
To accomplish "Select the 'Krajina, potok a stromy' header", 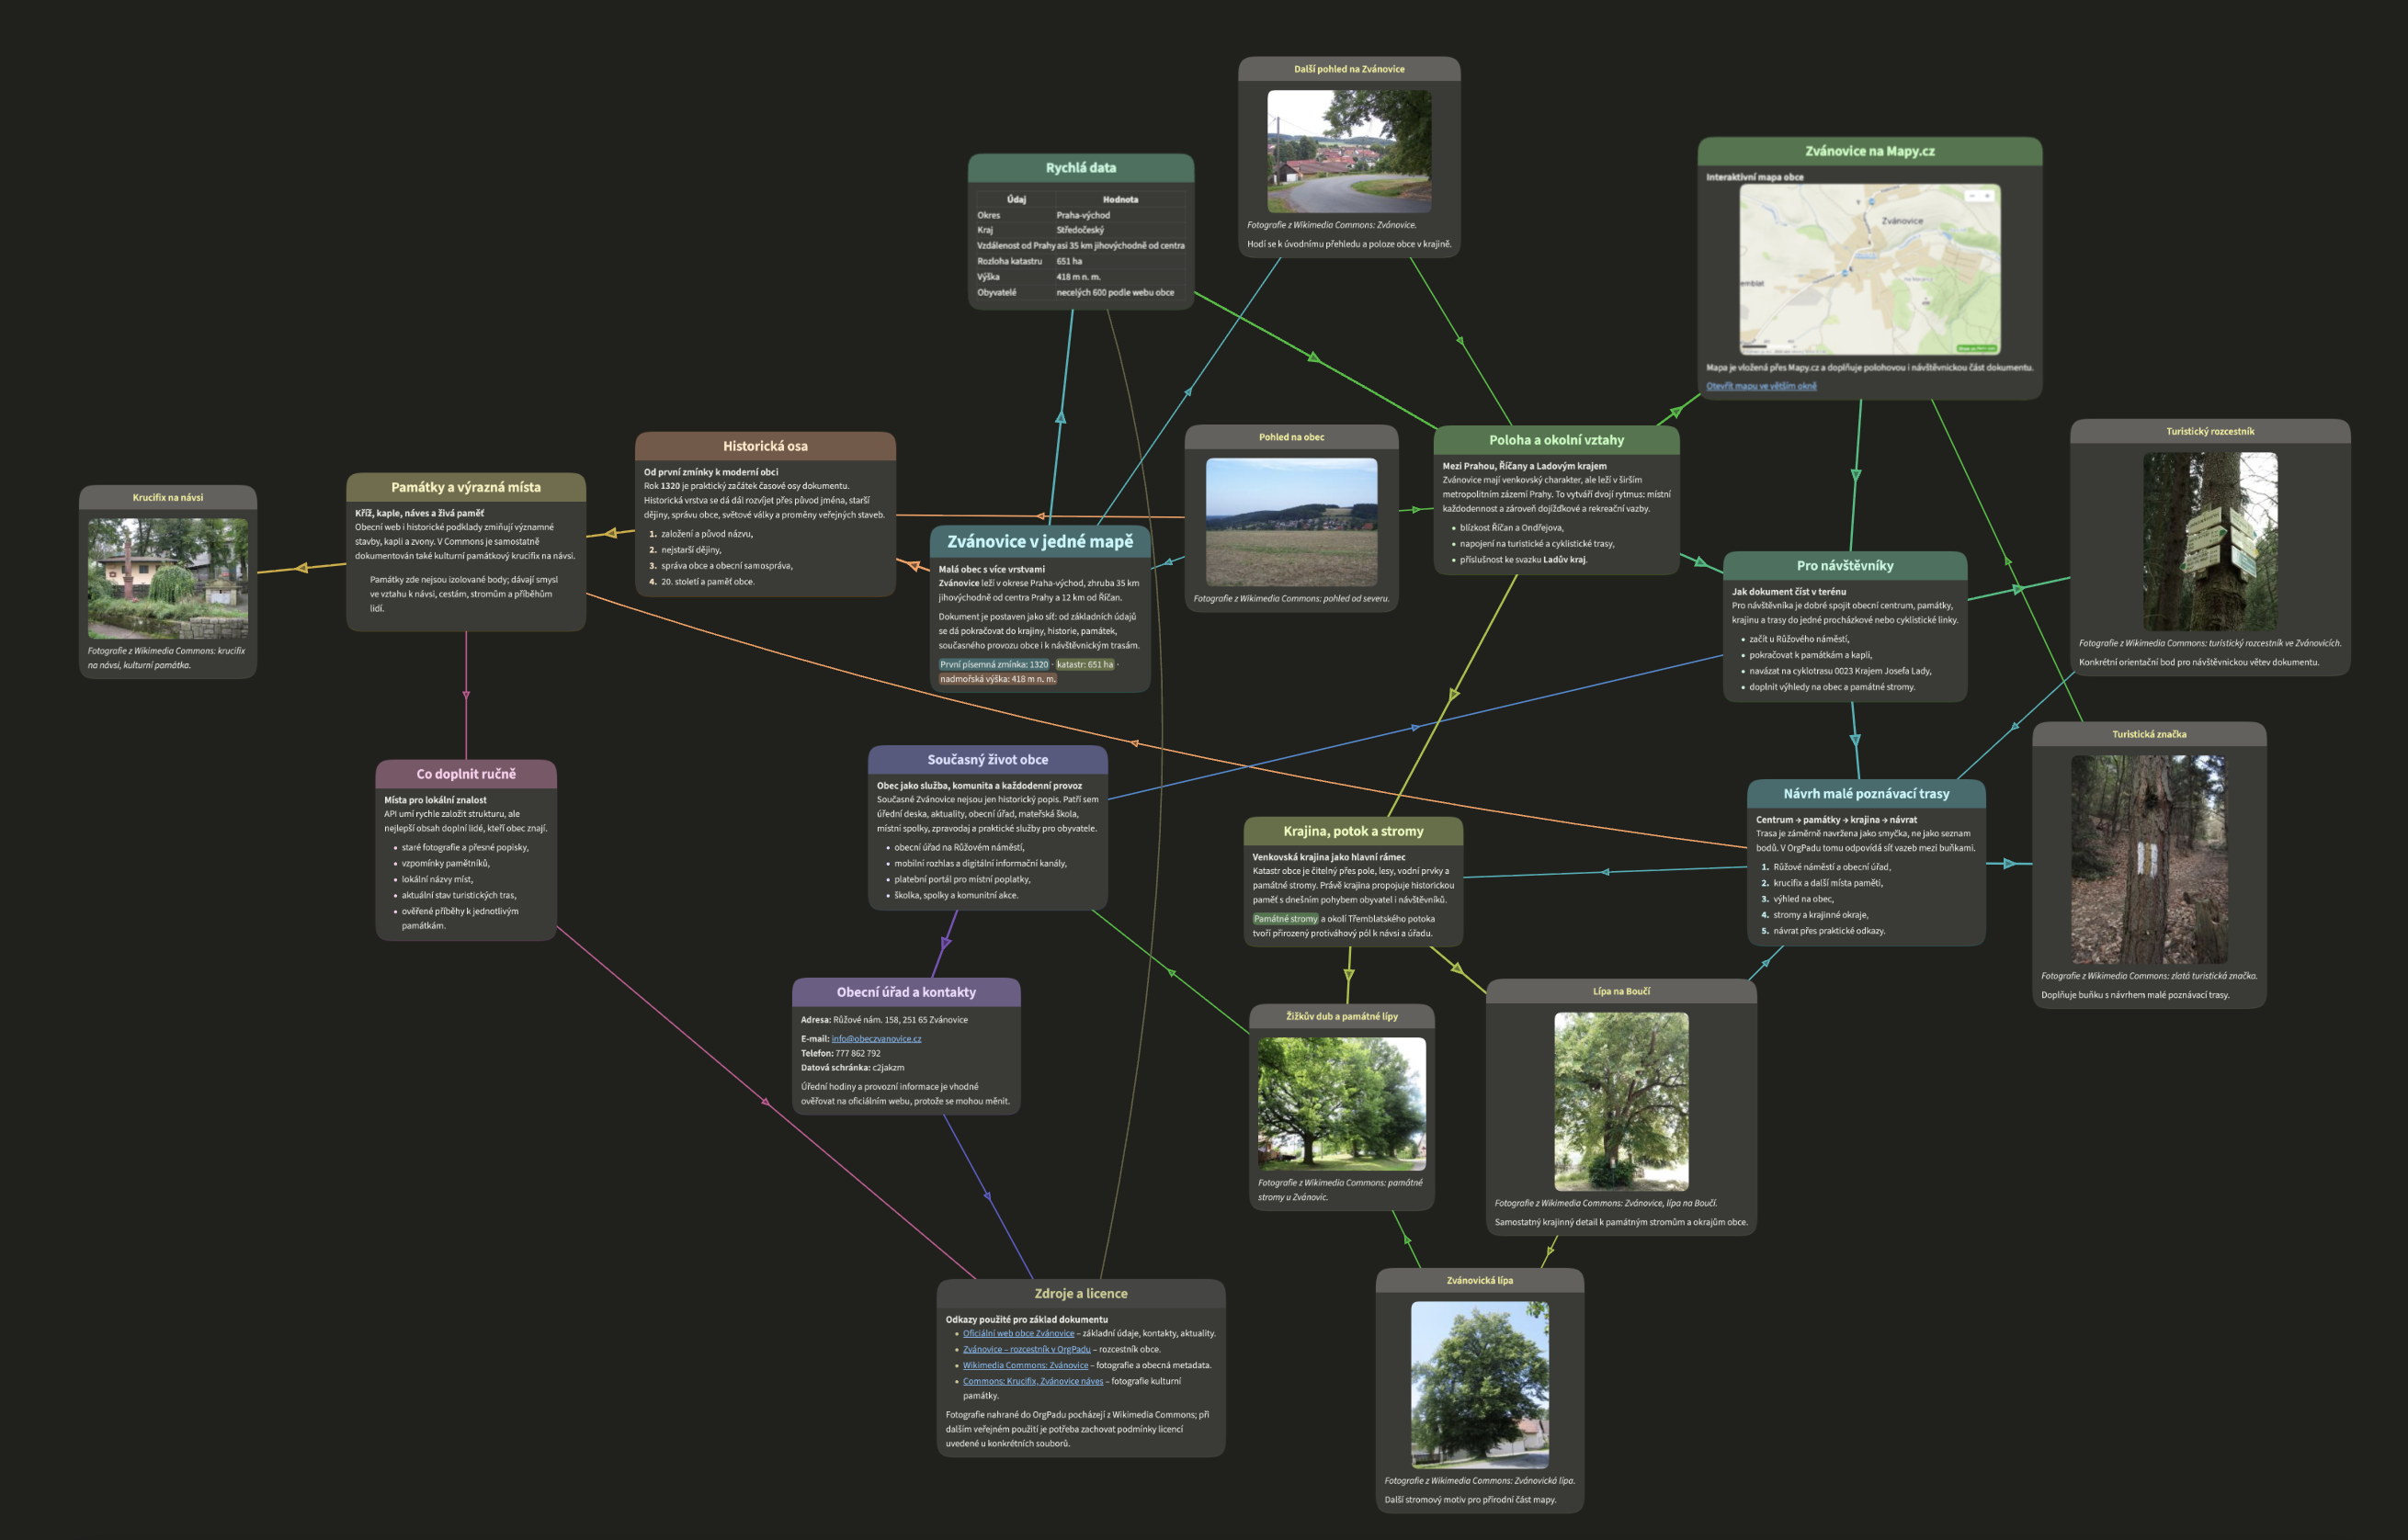I will coord(1353,831).
